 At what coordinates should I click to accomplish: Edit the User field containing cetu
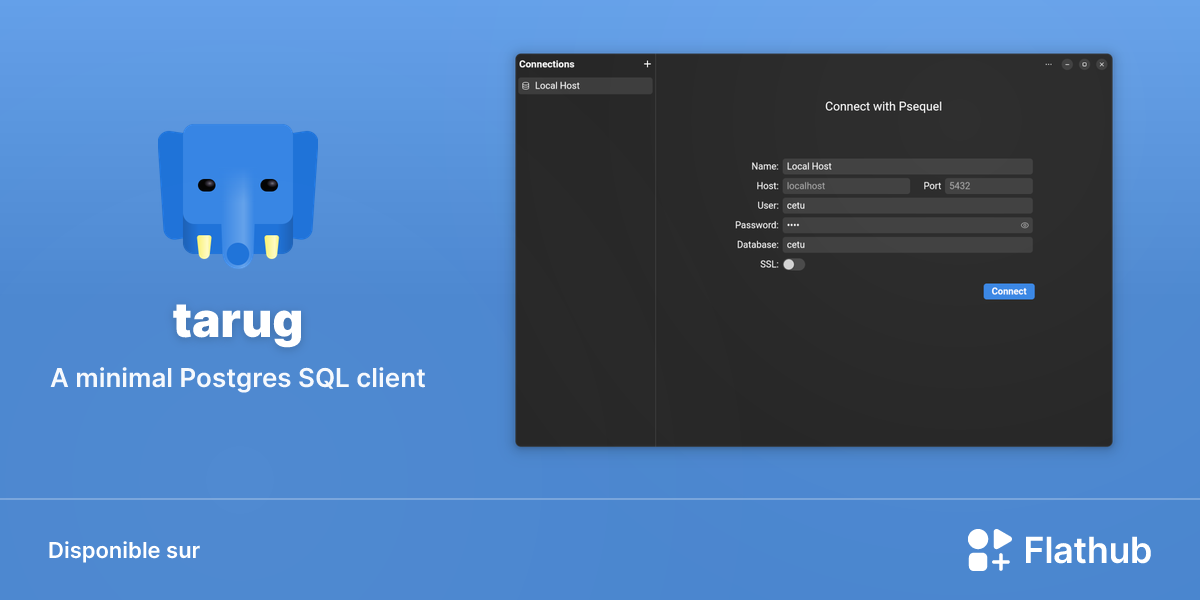pos(907,205)
